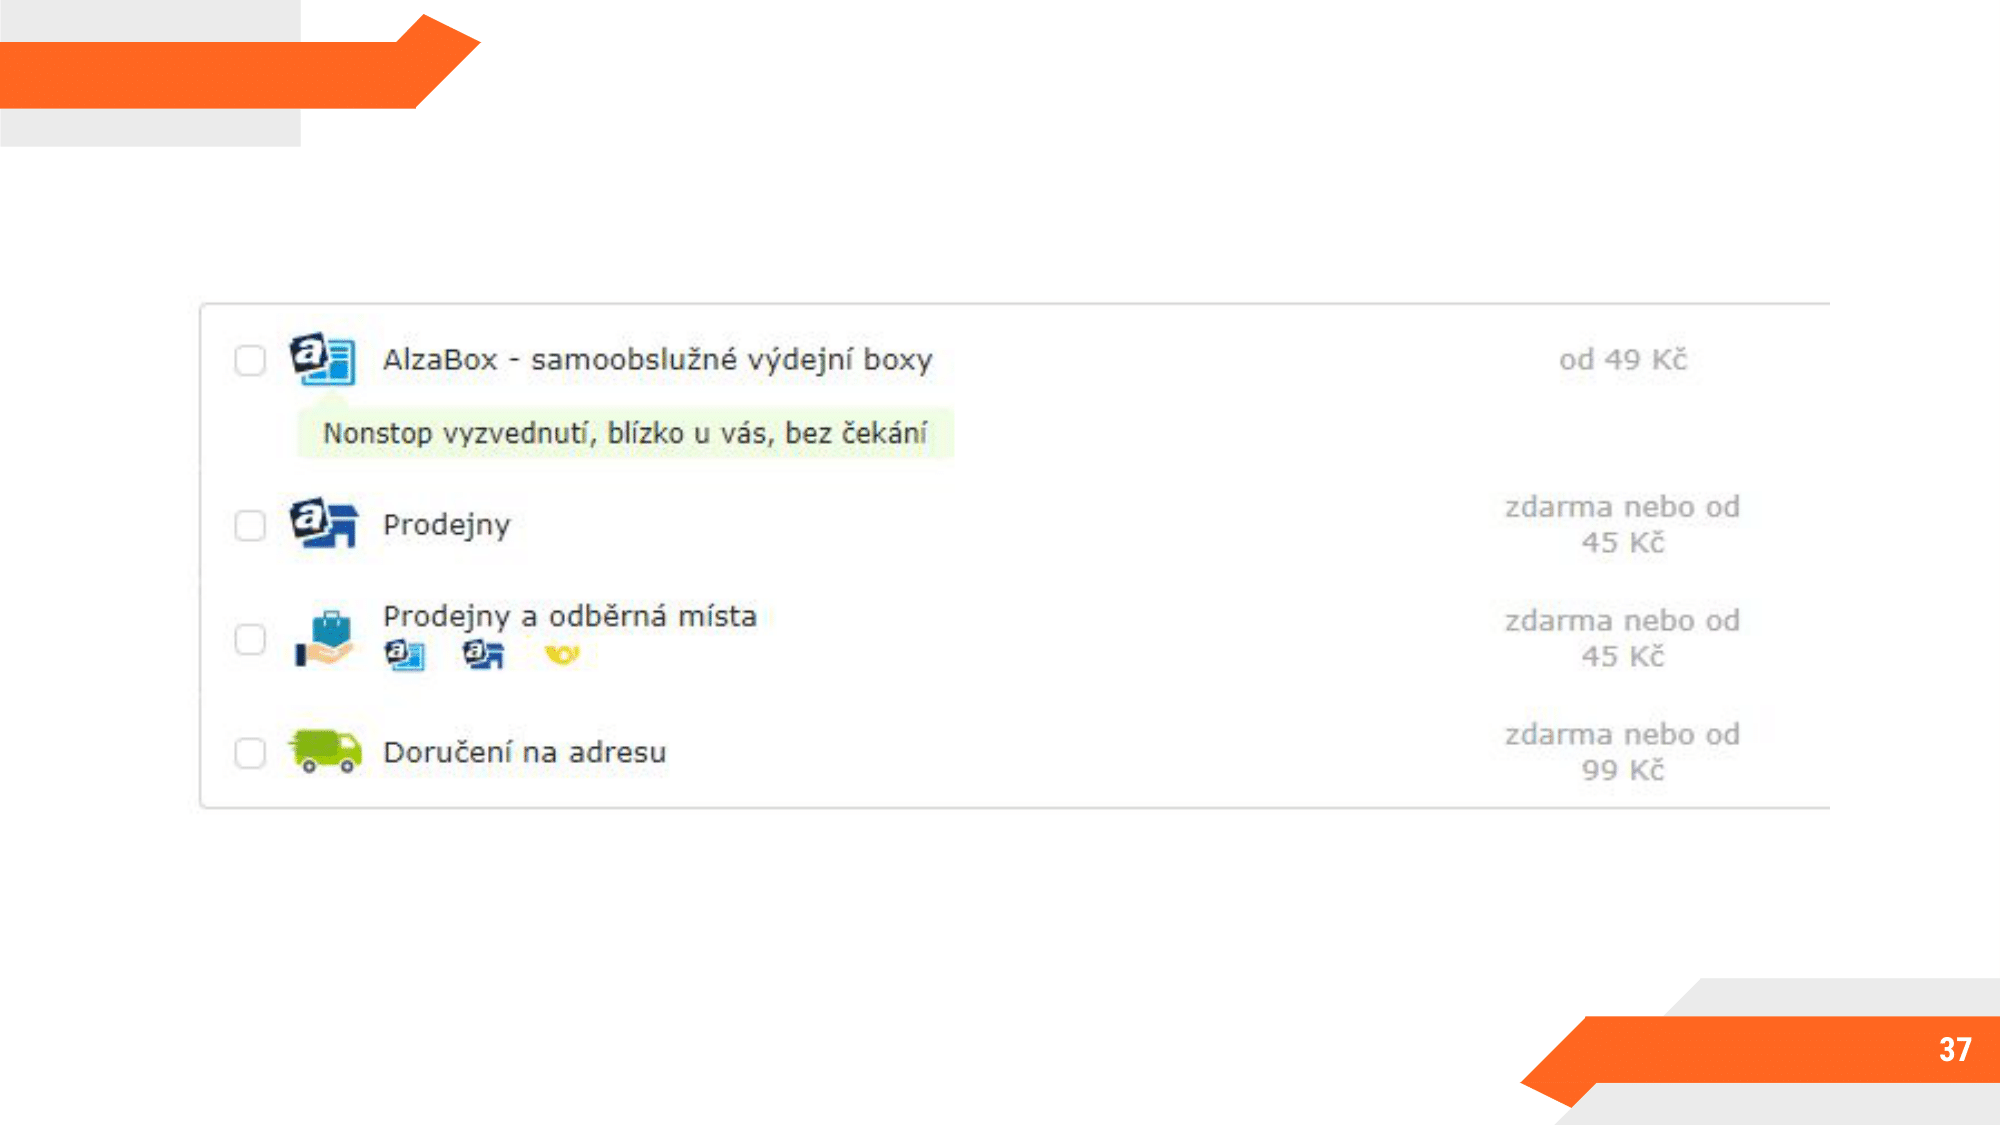2000x1125 pixels.
Task: Choose Doručení na adresu label
Action: click(524, 752)
